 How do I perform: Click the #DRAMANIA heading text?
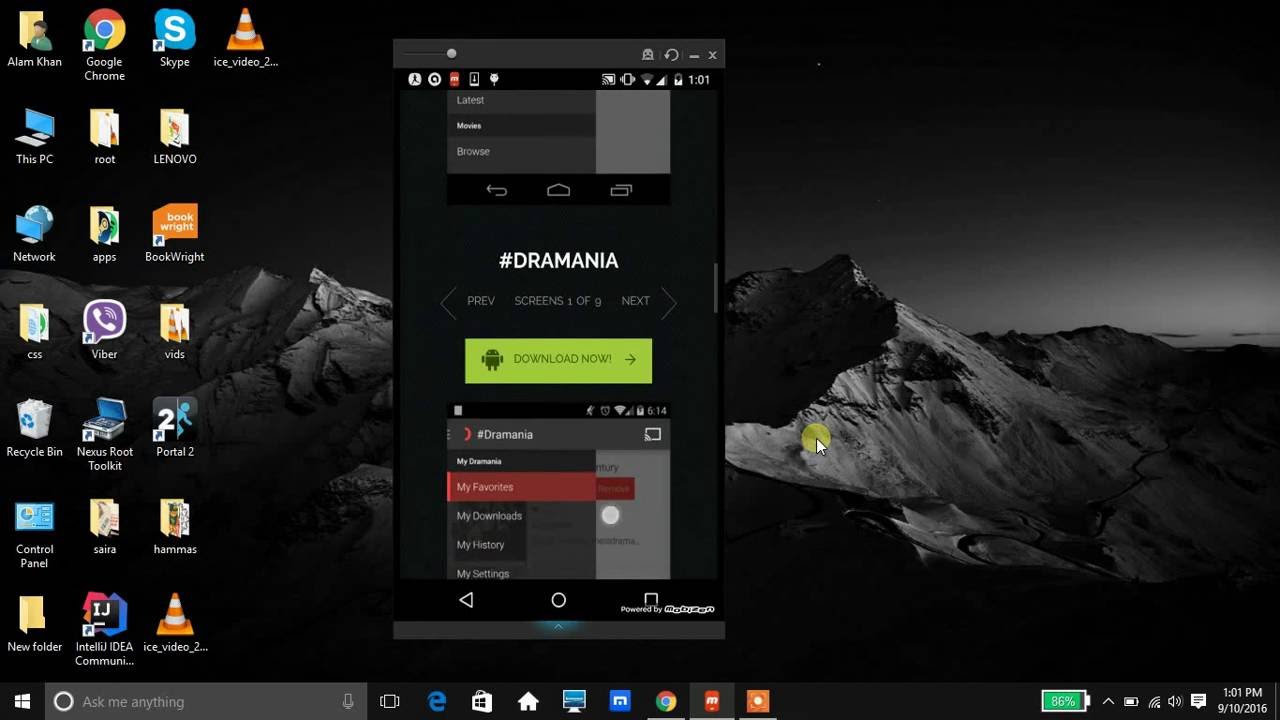[558, 261]
